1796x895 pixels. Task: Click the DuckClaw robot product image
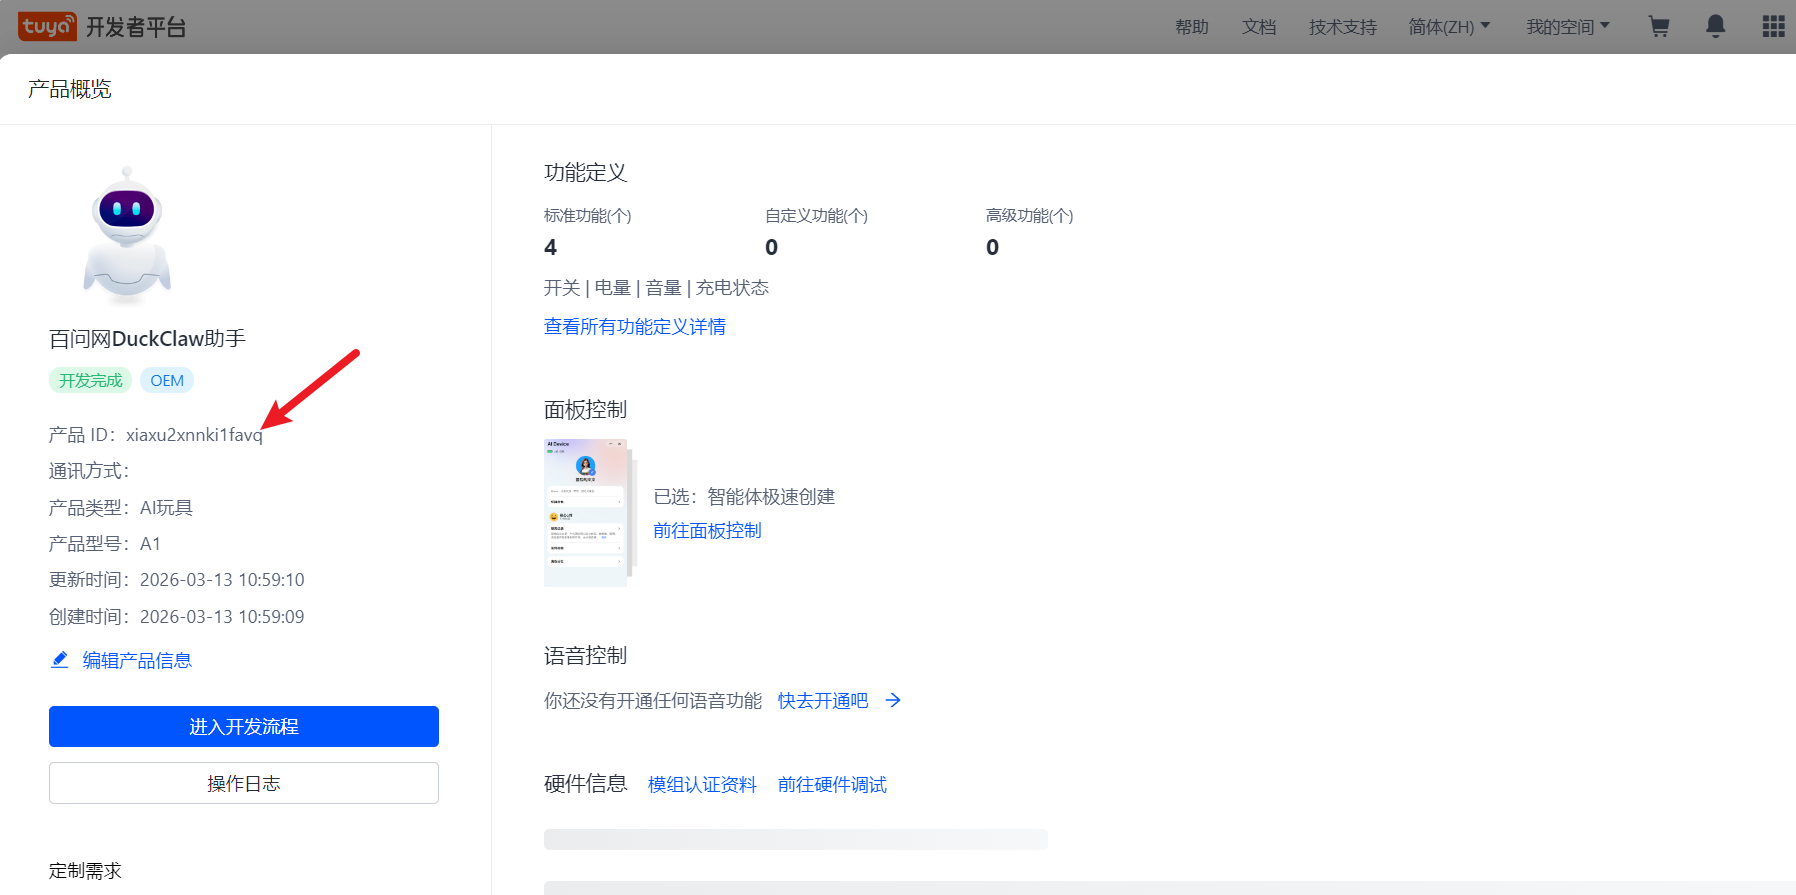[127, 235]
